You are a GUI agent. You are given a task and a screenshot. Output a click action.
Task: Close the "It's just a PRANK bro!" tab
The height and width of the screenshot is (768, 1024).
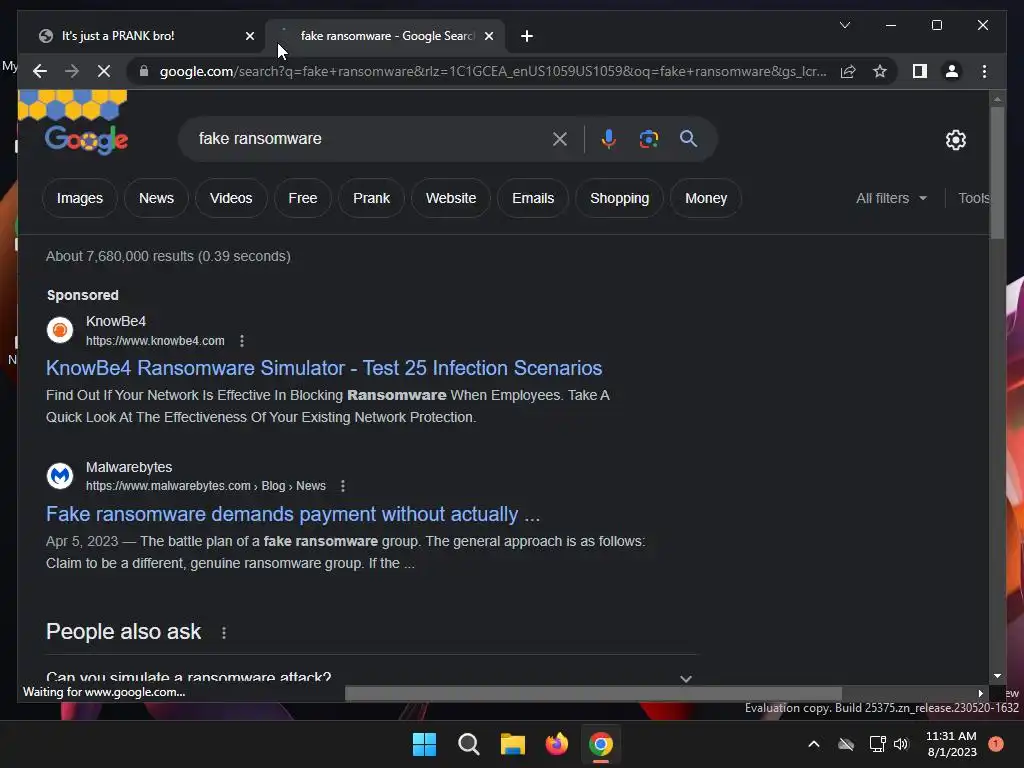coord(249,36)
